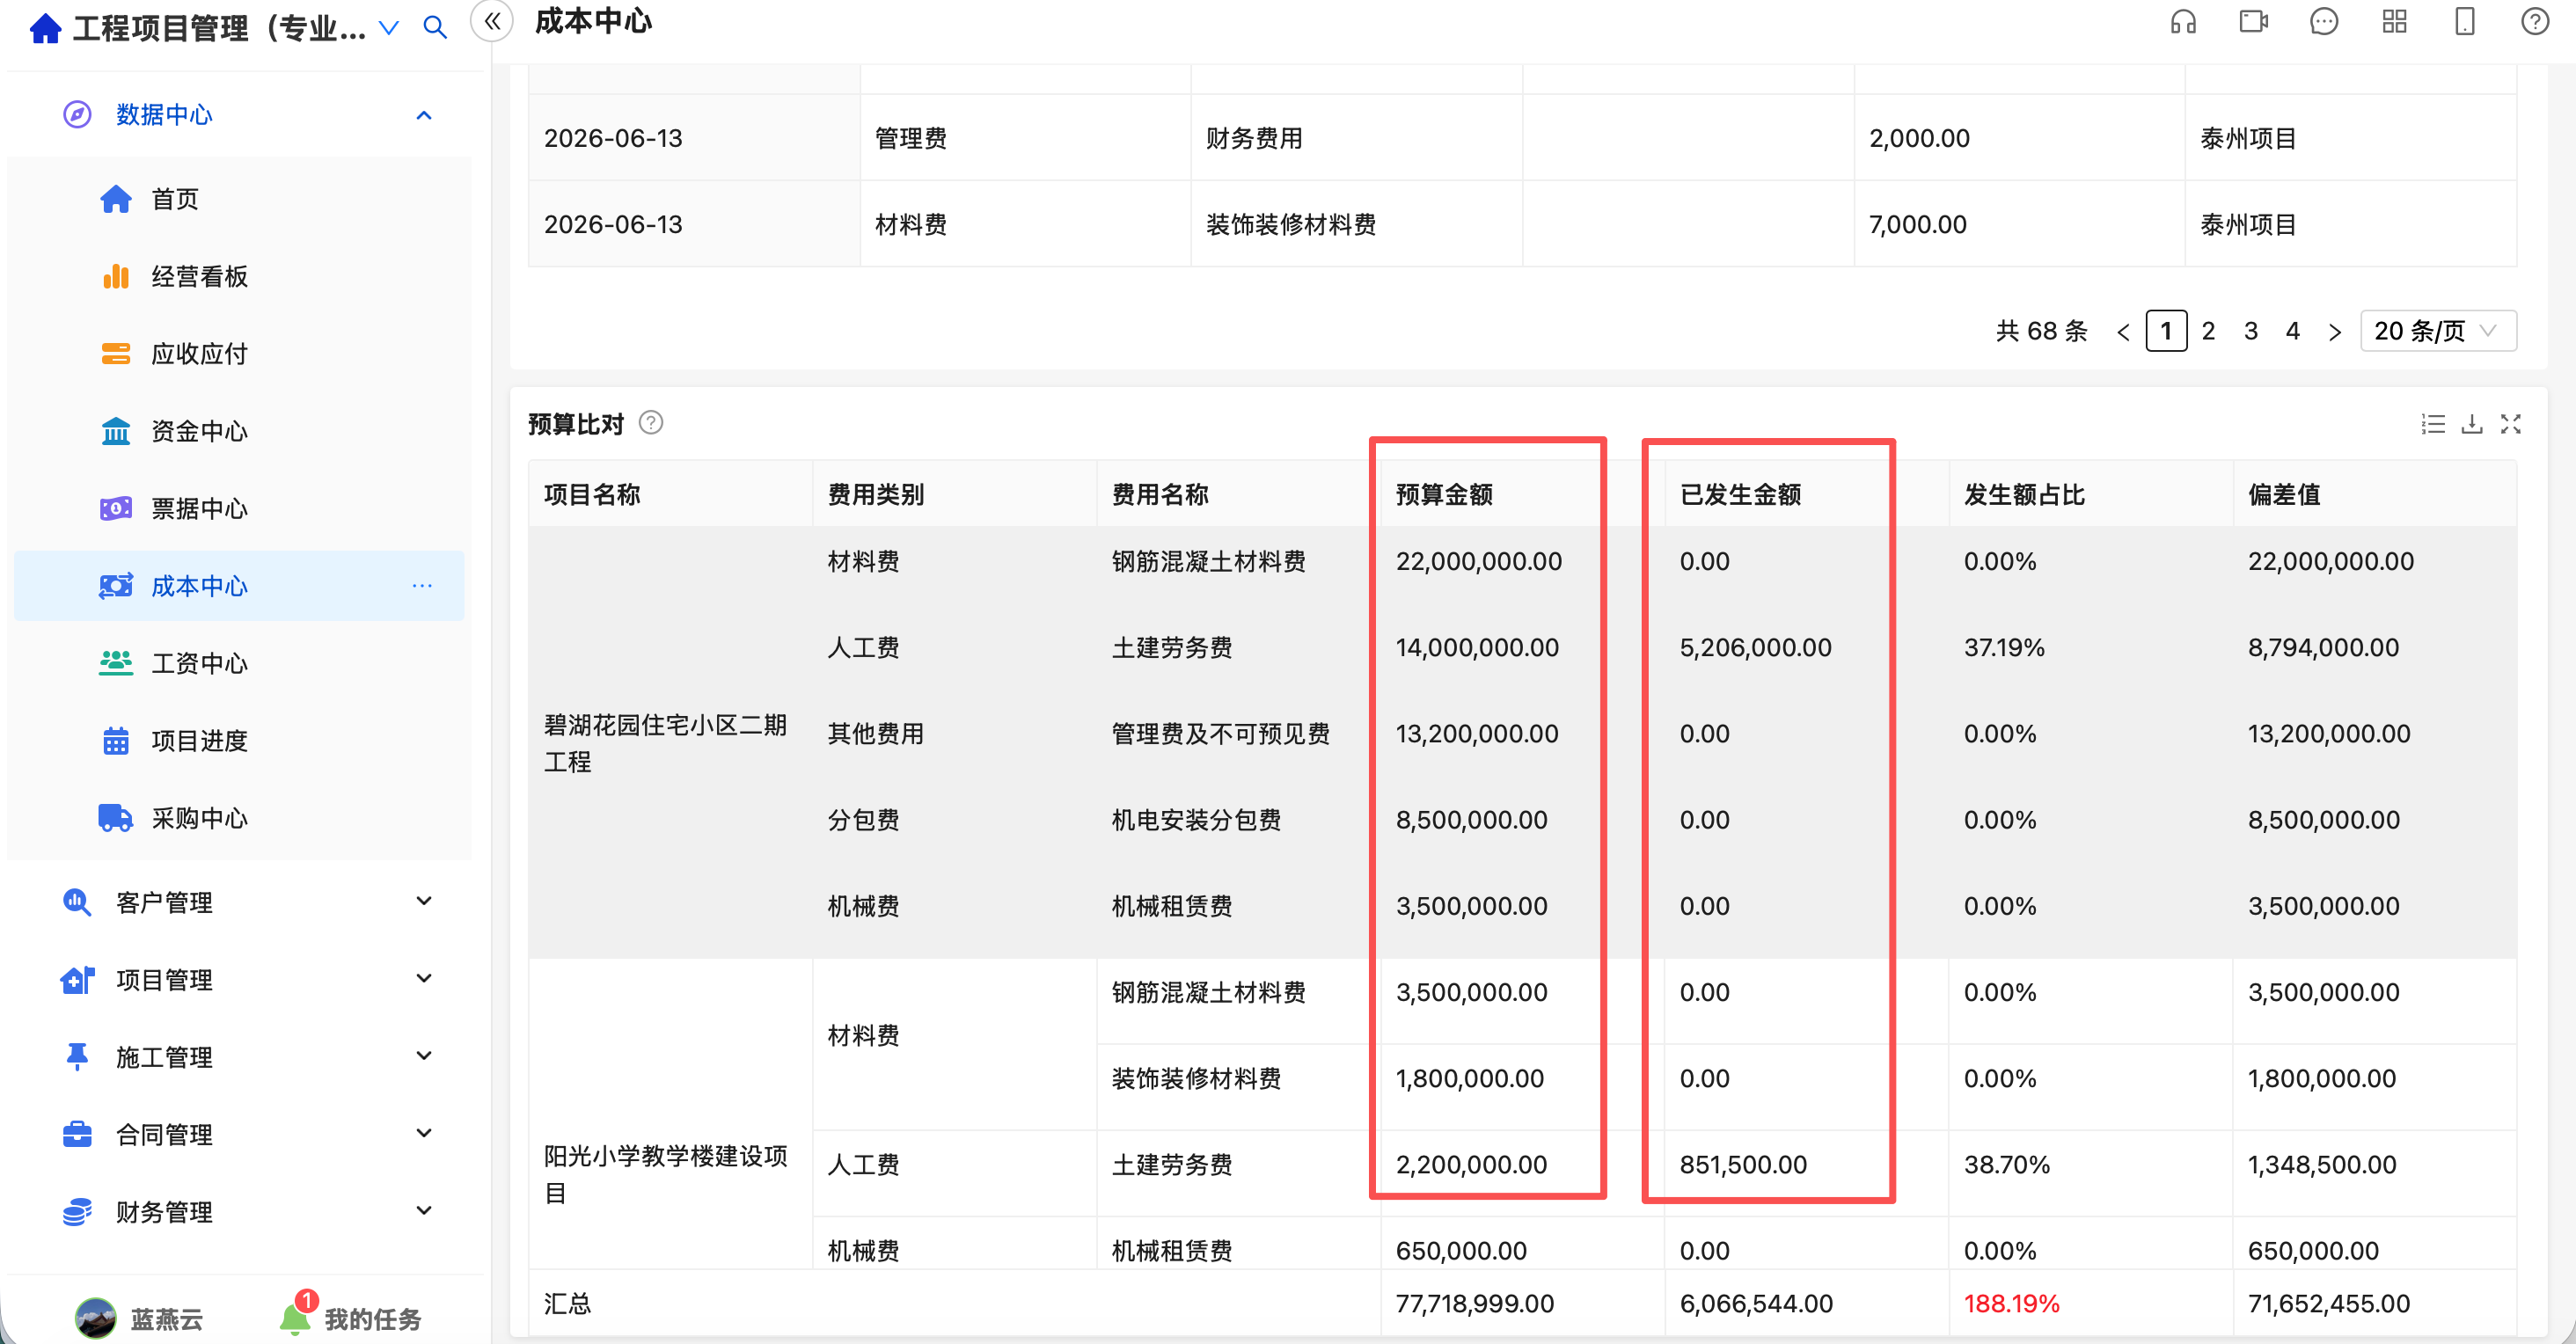Expand the 合同管理 menu group

239,1134
